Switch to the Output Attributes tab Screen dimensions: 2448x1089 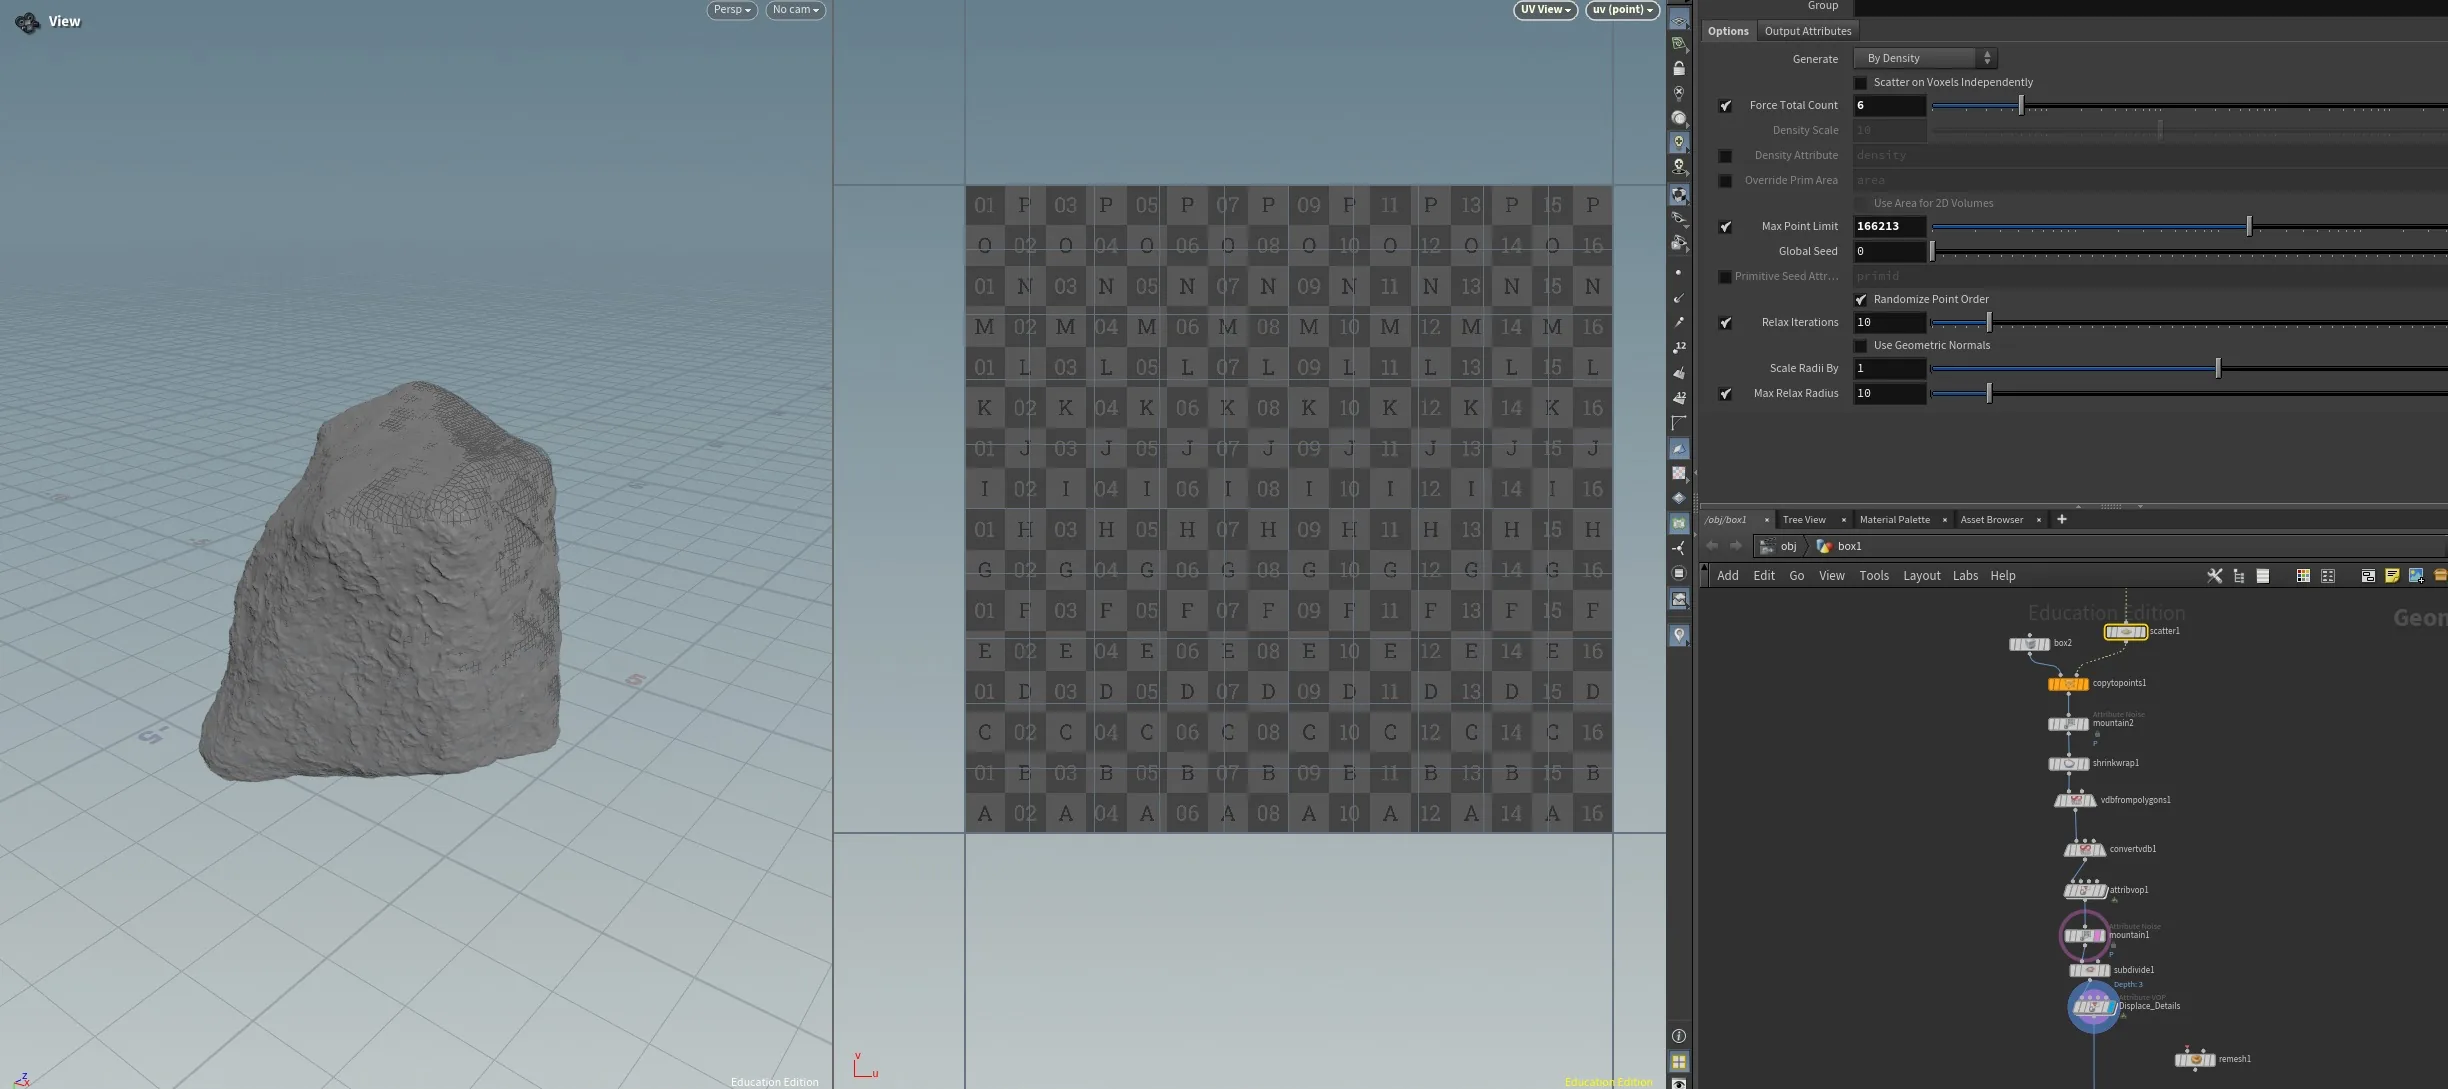point(1807,31)
